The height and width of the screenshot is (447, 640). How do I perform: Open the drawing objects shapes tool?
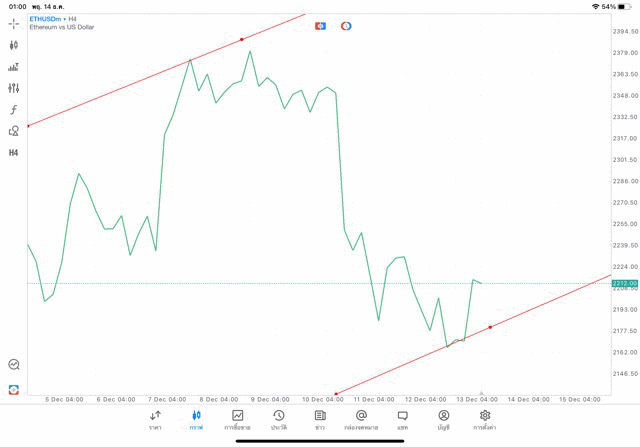coord(14,131)
